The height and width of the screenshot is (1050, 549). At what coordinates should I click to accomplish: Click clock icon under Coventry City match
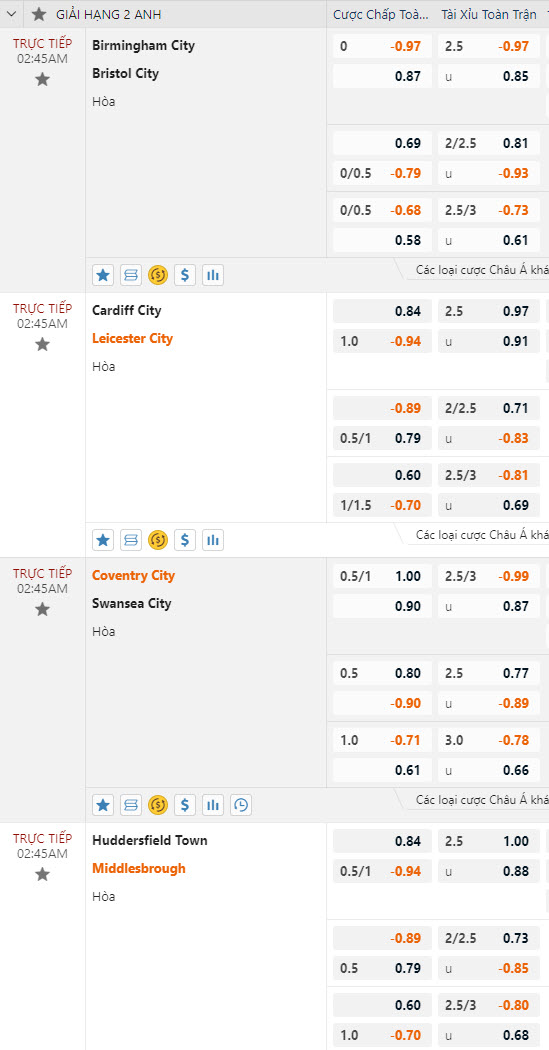[241, 805]
